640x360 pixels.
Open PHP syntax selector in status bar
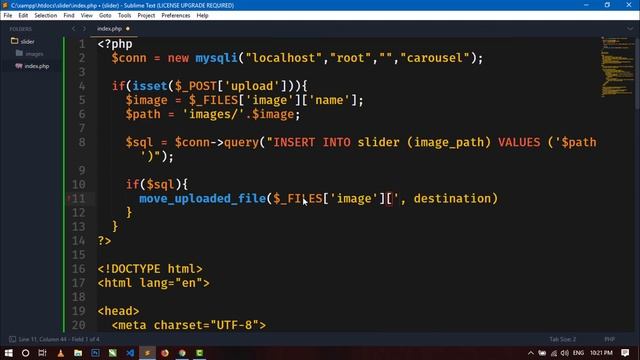(609, 339)
